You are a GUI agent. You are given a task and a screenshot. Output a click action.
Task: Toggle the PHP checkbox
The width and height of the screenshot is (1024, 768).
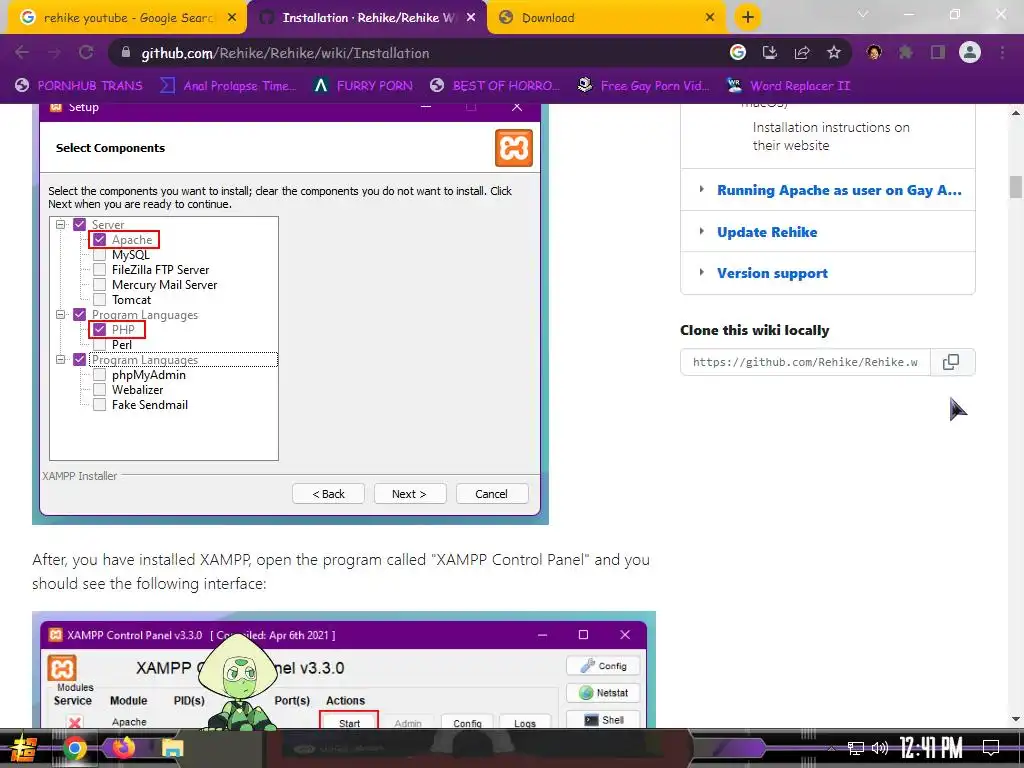99,330
